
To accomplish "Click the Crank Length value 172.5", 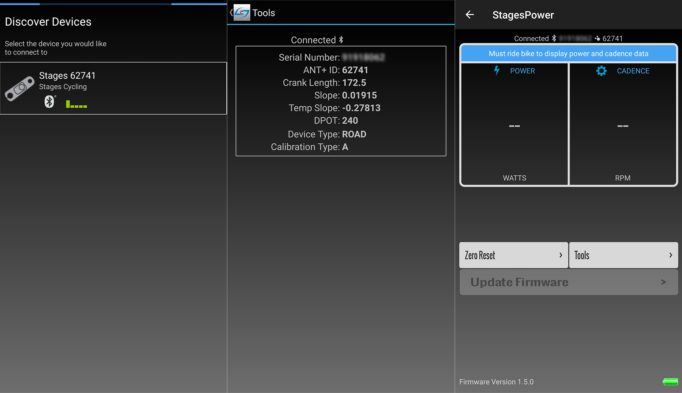I will [x=354, y=83].
